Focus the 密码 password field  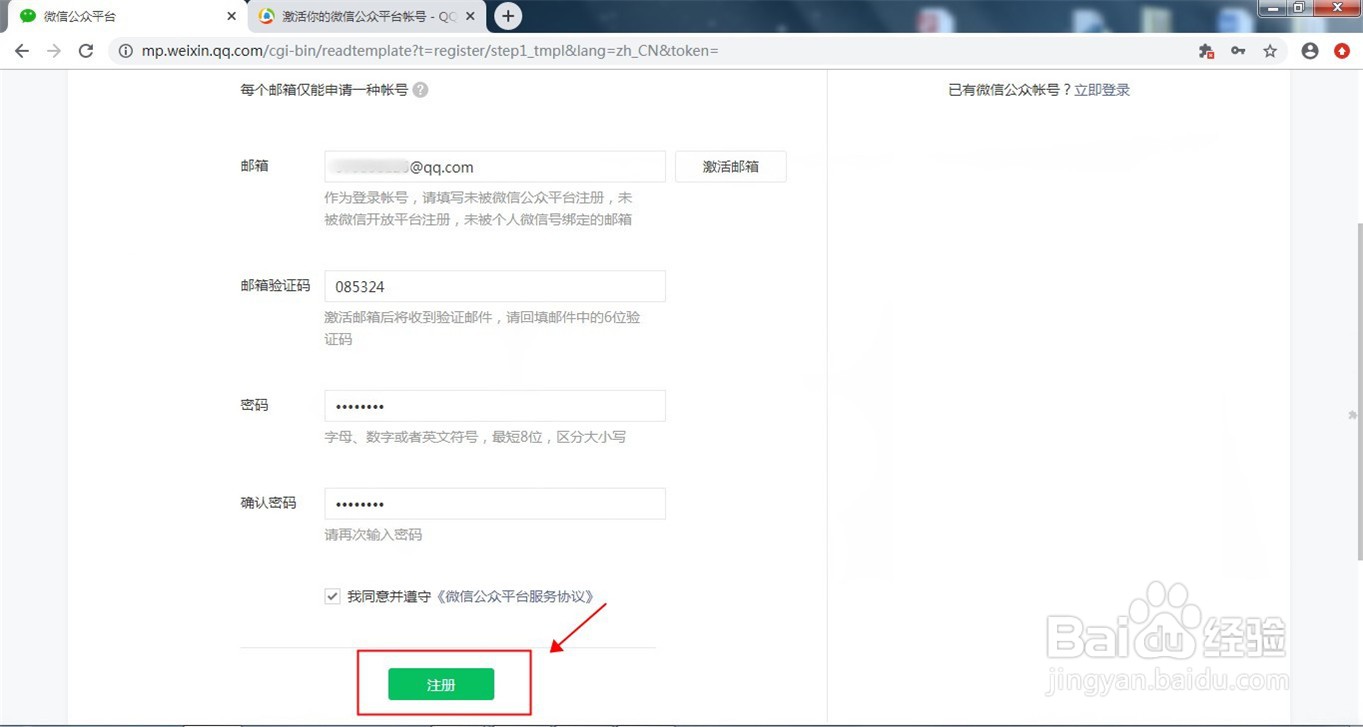pos(495,406)
